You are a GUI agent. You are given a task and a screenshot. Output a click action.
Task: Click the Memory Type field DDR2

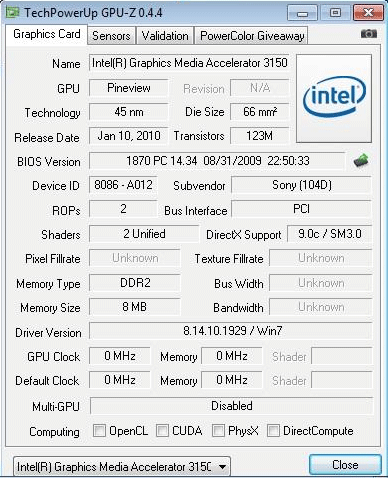click(135, 283)
